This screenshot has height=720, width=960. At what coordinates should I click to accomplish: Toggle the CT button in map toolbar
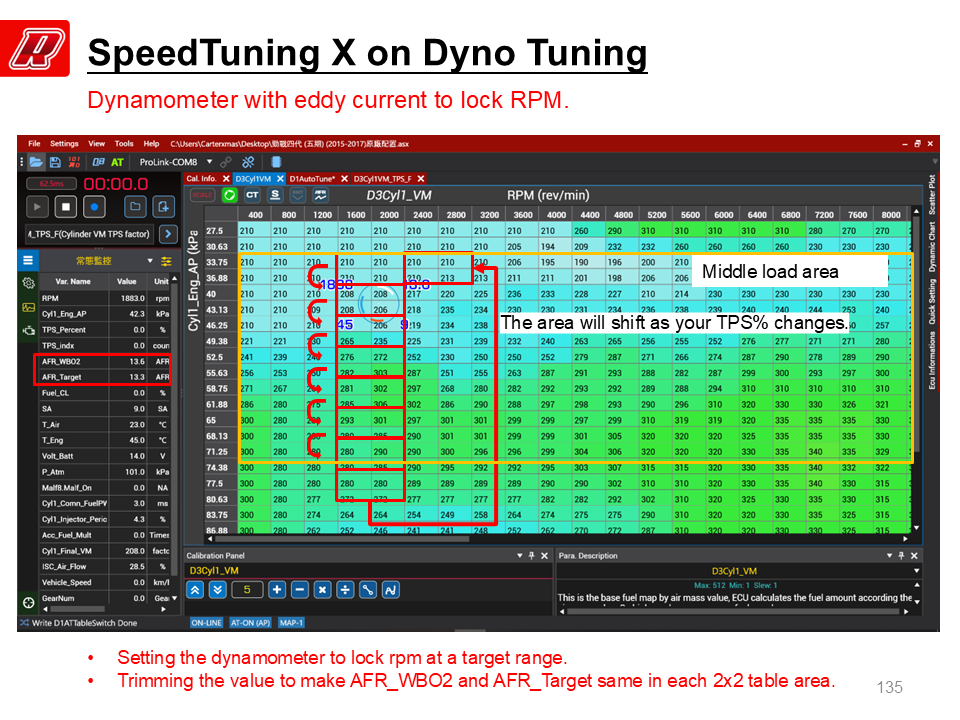[252, 195]
